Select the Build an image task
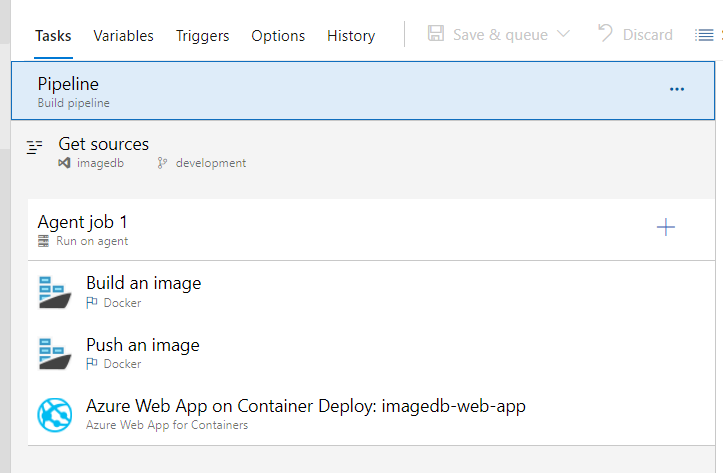The image size is (723, 473). coord(144,283)
